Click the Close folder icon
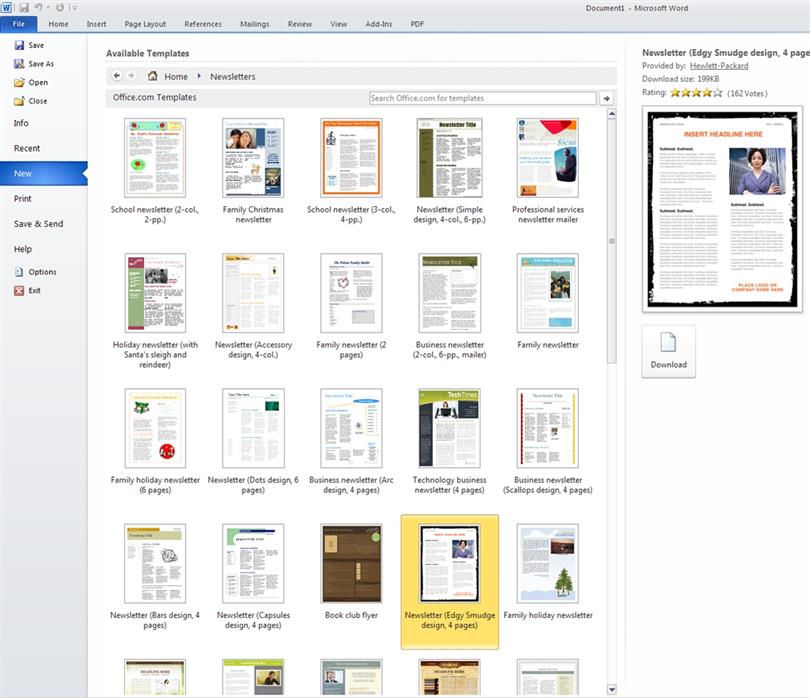 coord(19,101)
